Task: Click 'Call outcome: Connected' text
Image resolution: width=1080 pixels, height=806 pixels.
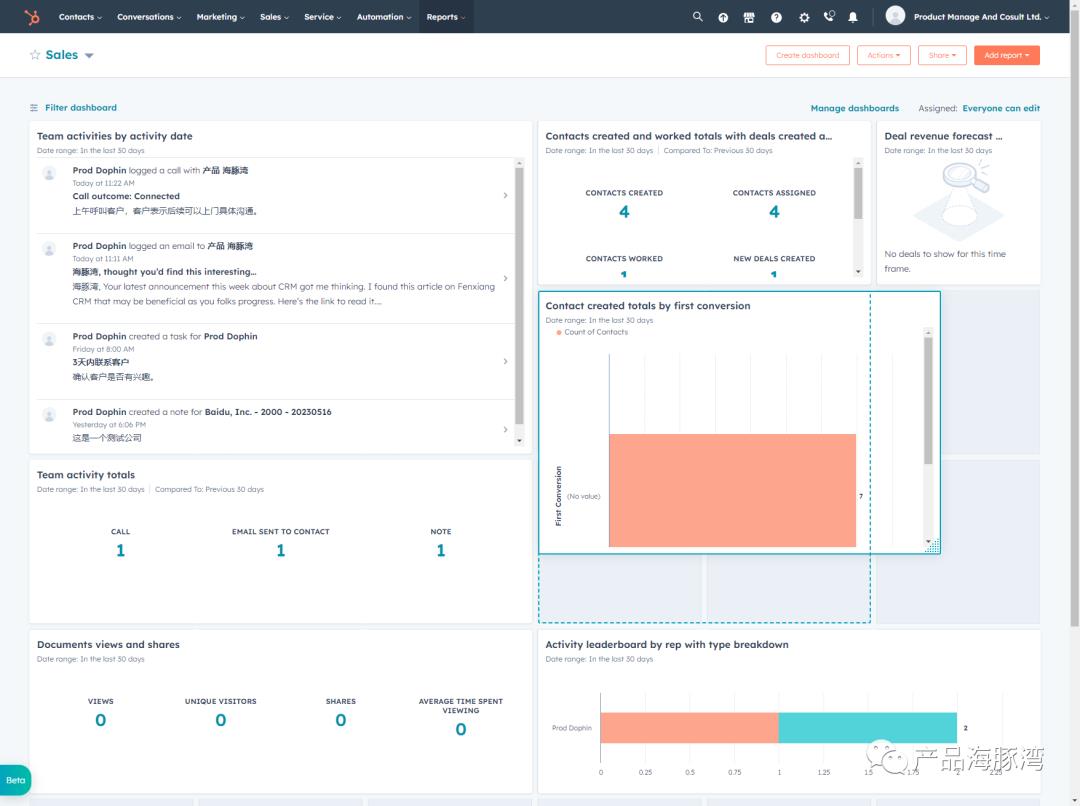Action: [126, 196]
